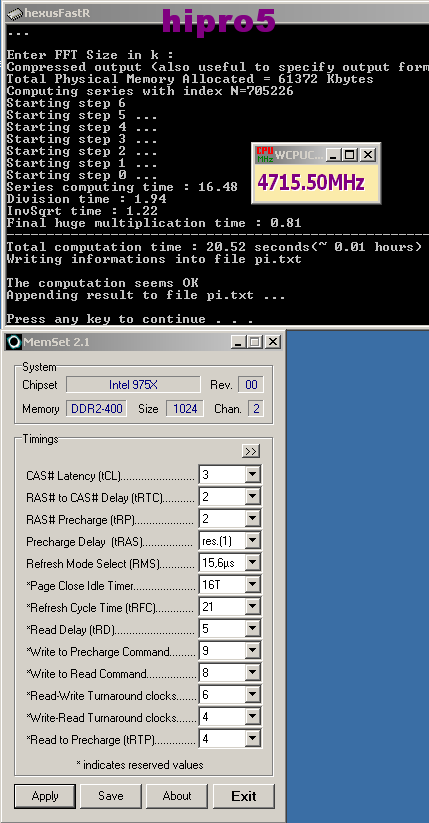
Task: Open Read to Precharge (tRTP) dropdown
Action: 253,740
